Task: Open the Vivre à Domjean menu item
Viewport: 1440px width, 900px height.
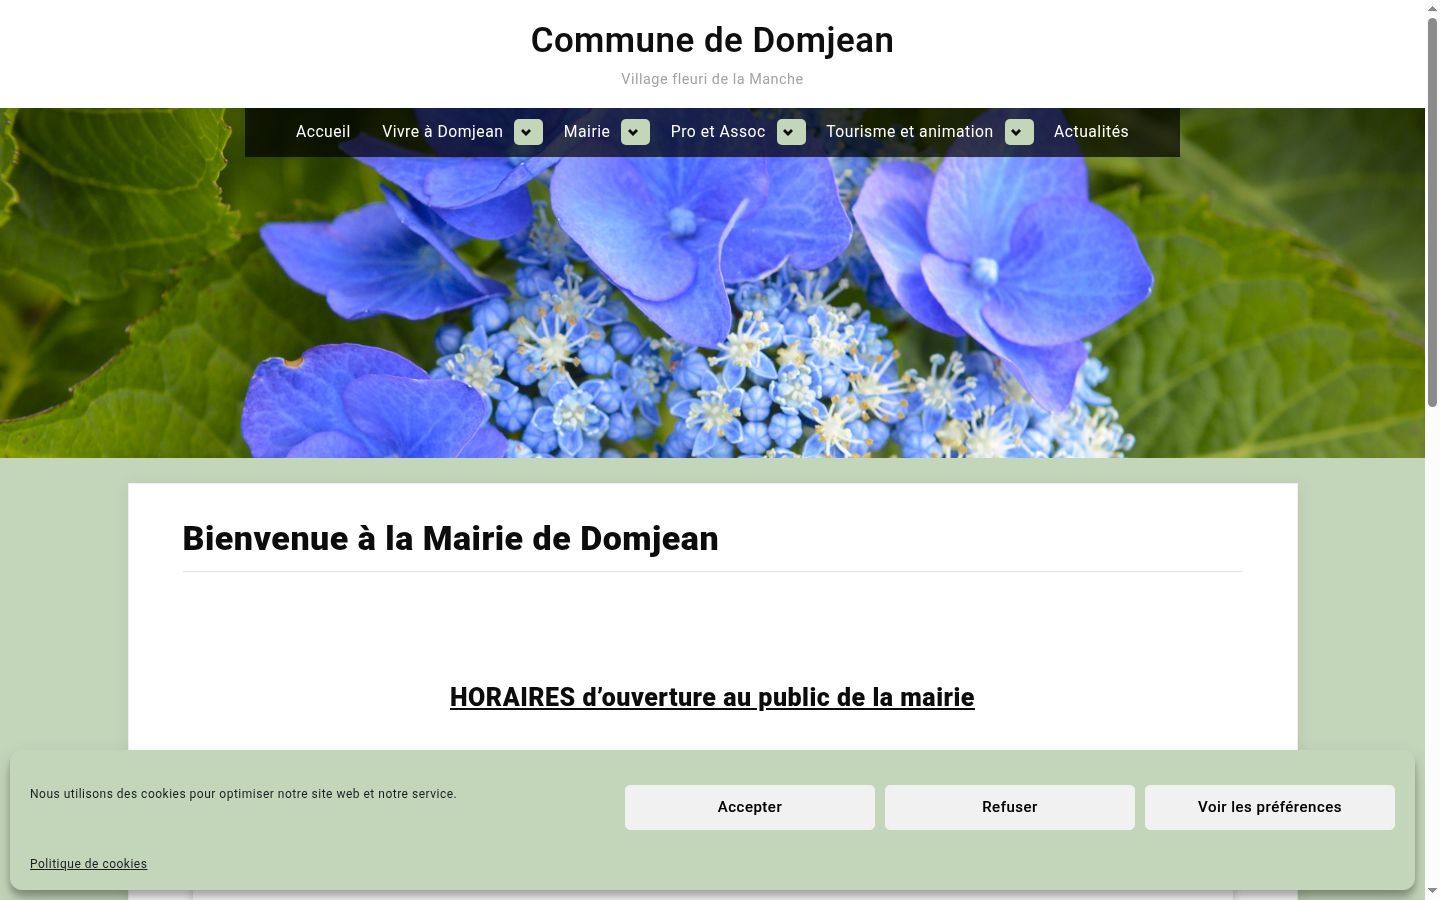Action: point(442,132)
